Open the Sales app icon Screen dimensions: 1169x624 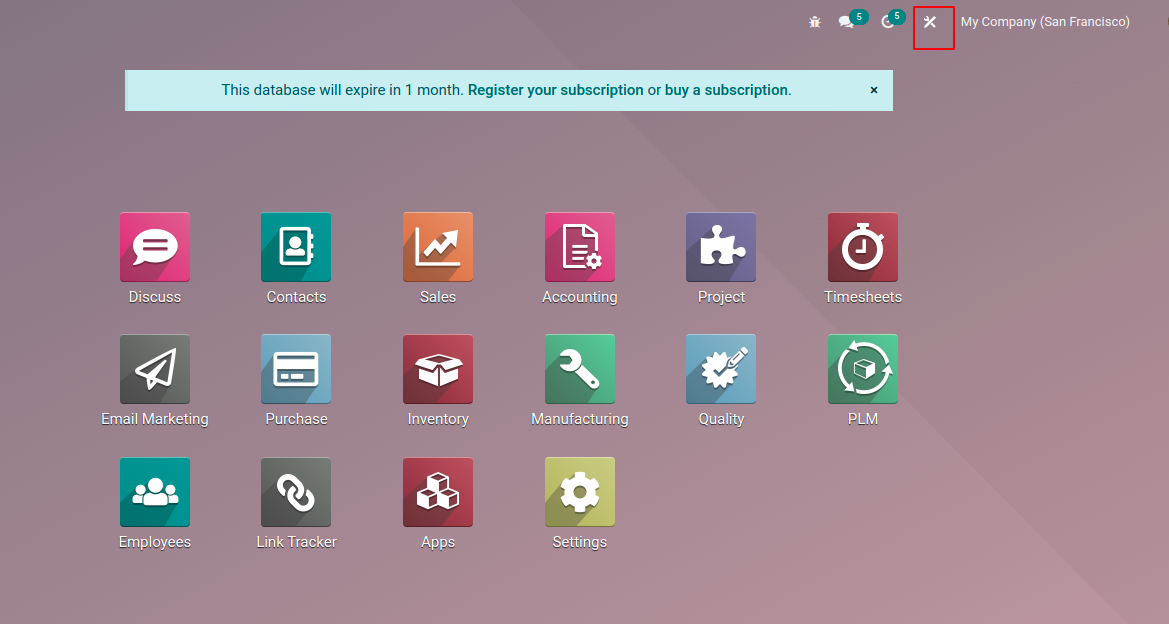pos(438,247)
